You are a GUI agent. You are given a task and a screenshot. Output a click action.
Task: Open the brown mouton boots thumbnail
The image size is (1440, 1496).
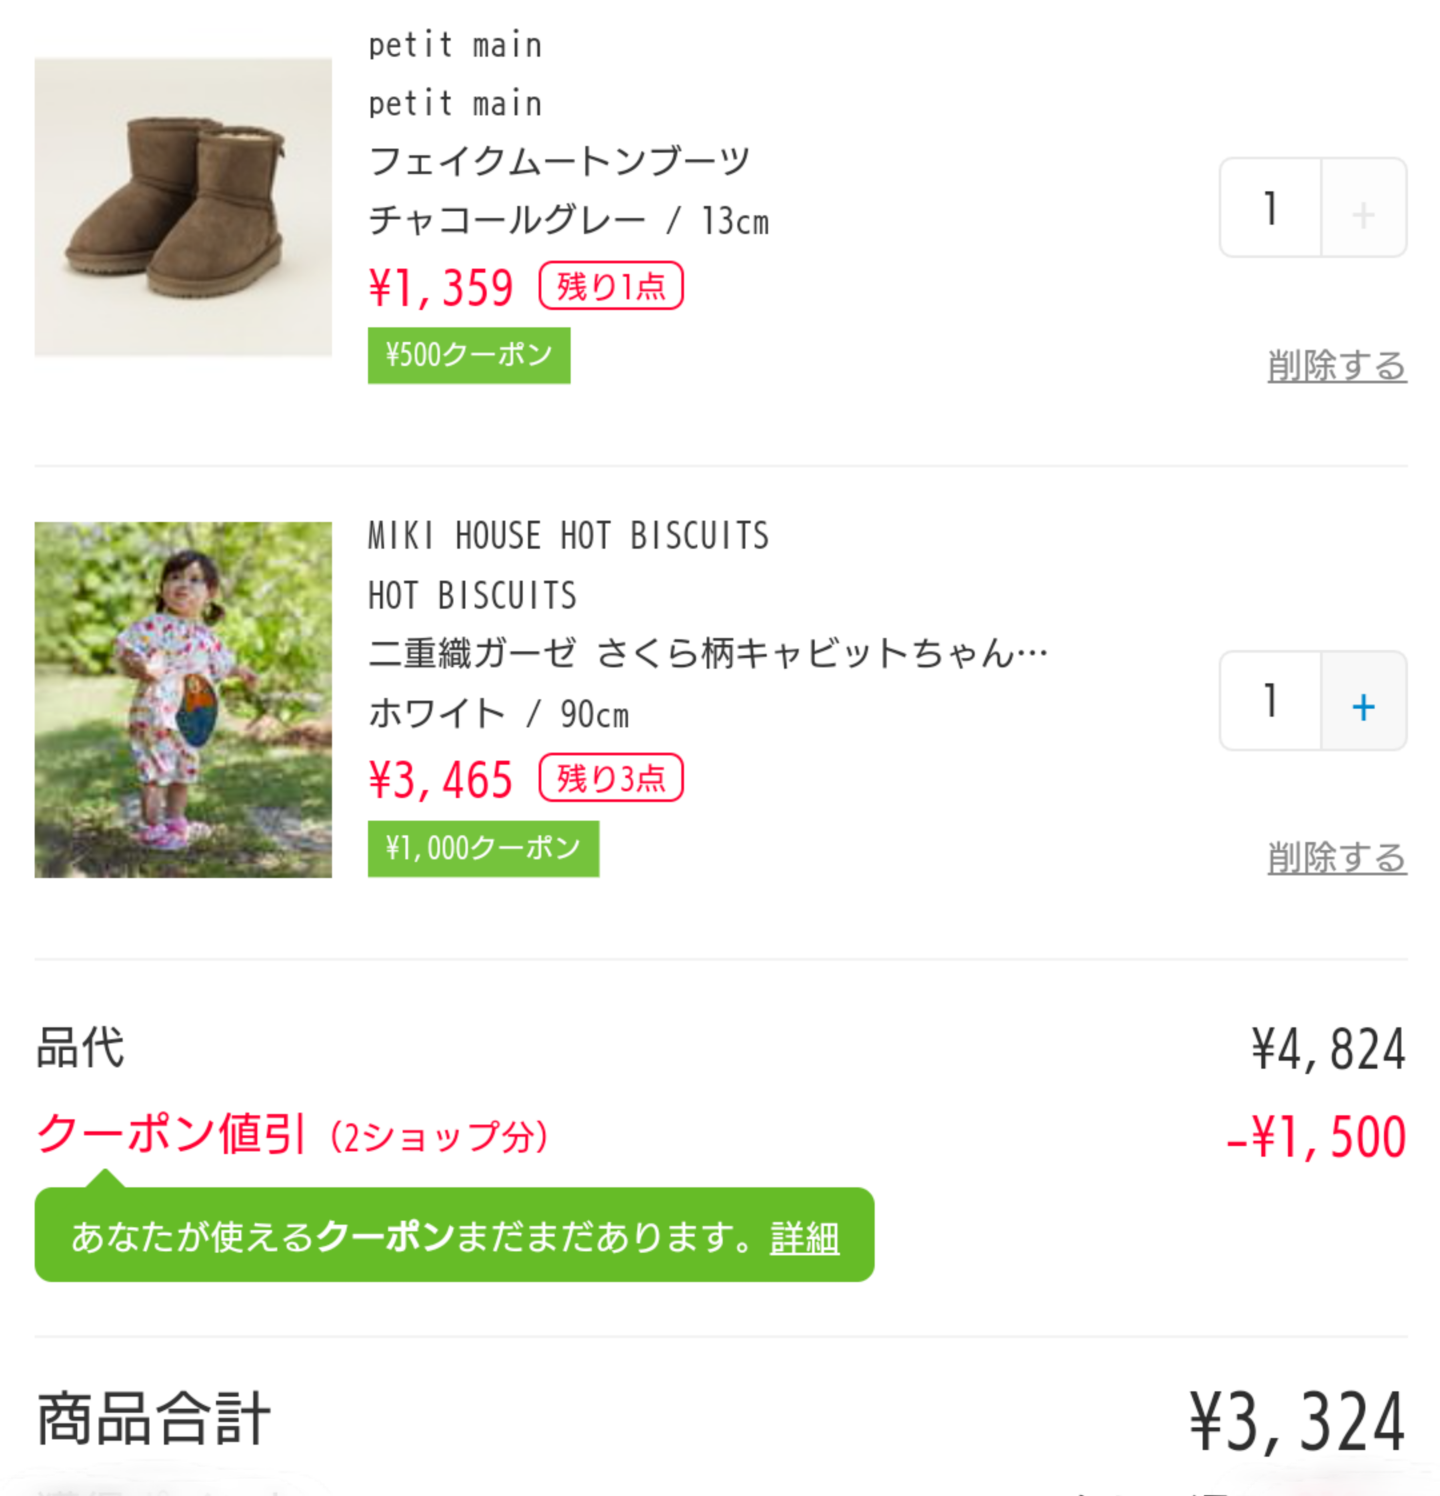[183, 207]
